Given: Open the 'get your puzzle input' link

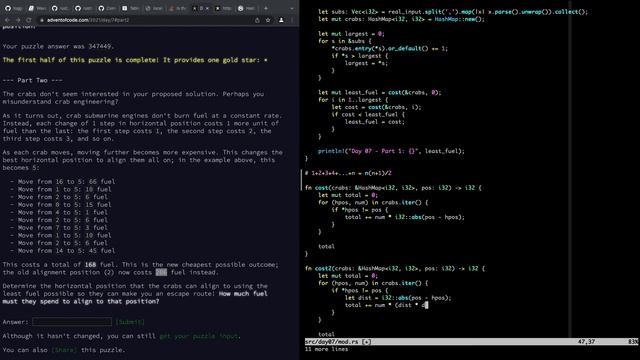Looking at the screenshot, I should click(199, 336).
